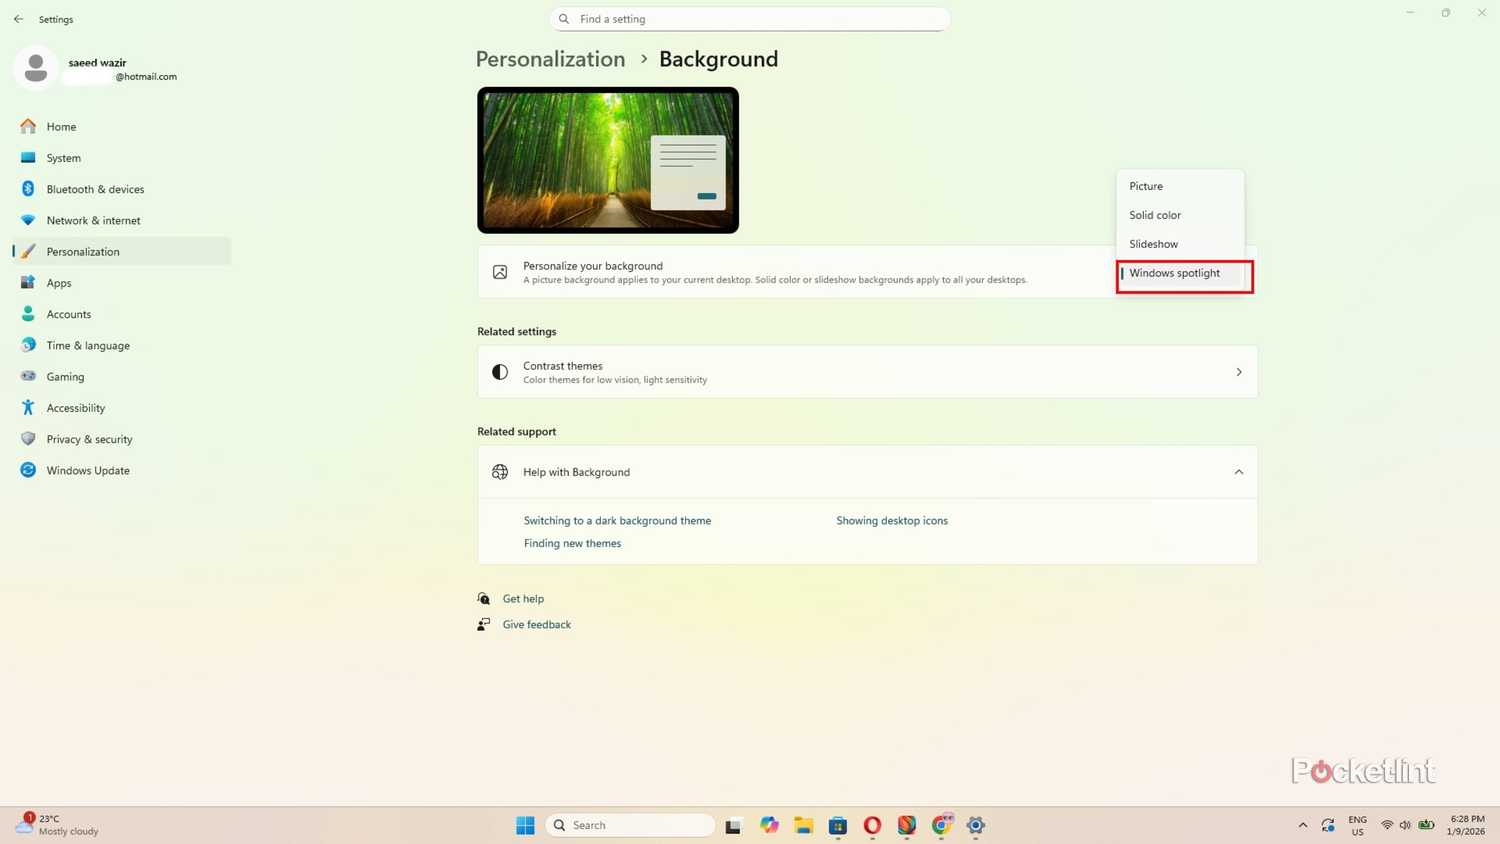
Task: Open the System settings section
Action: click(63, 157)
